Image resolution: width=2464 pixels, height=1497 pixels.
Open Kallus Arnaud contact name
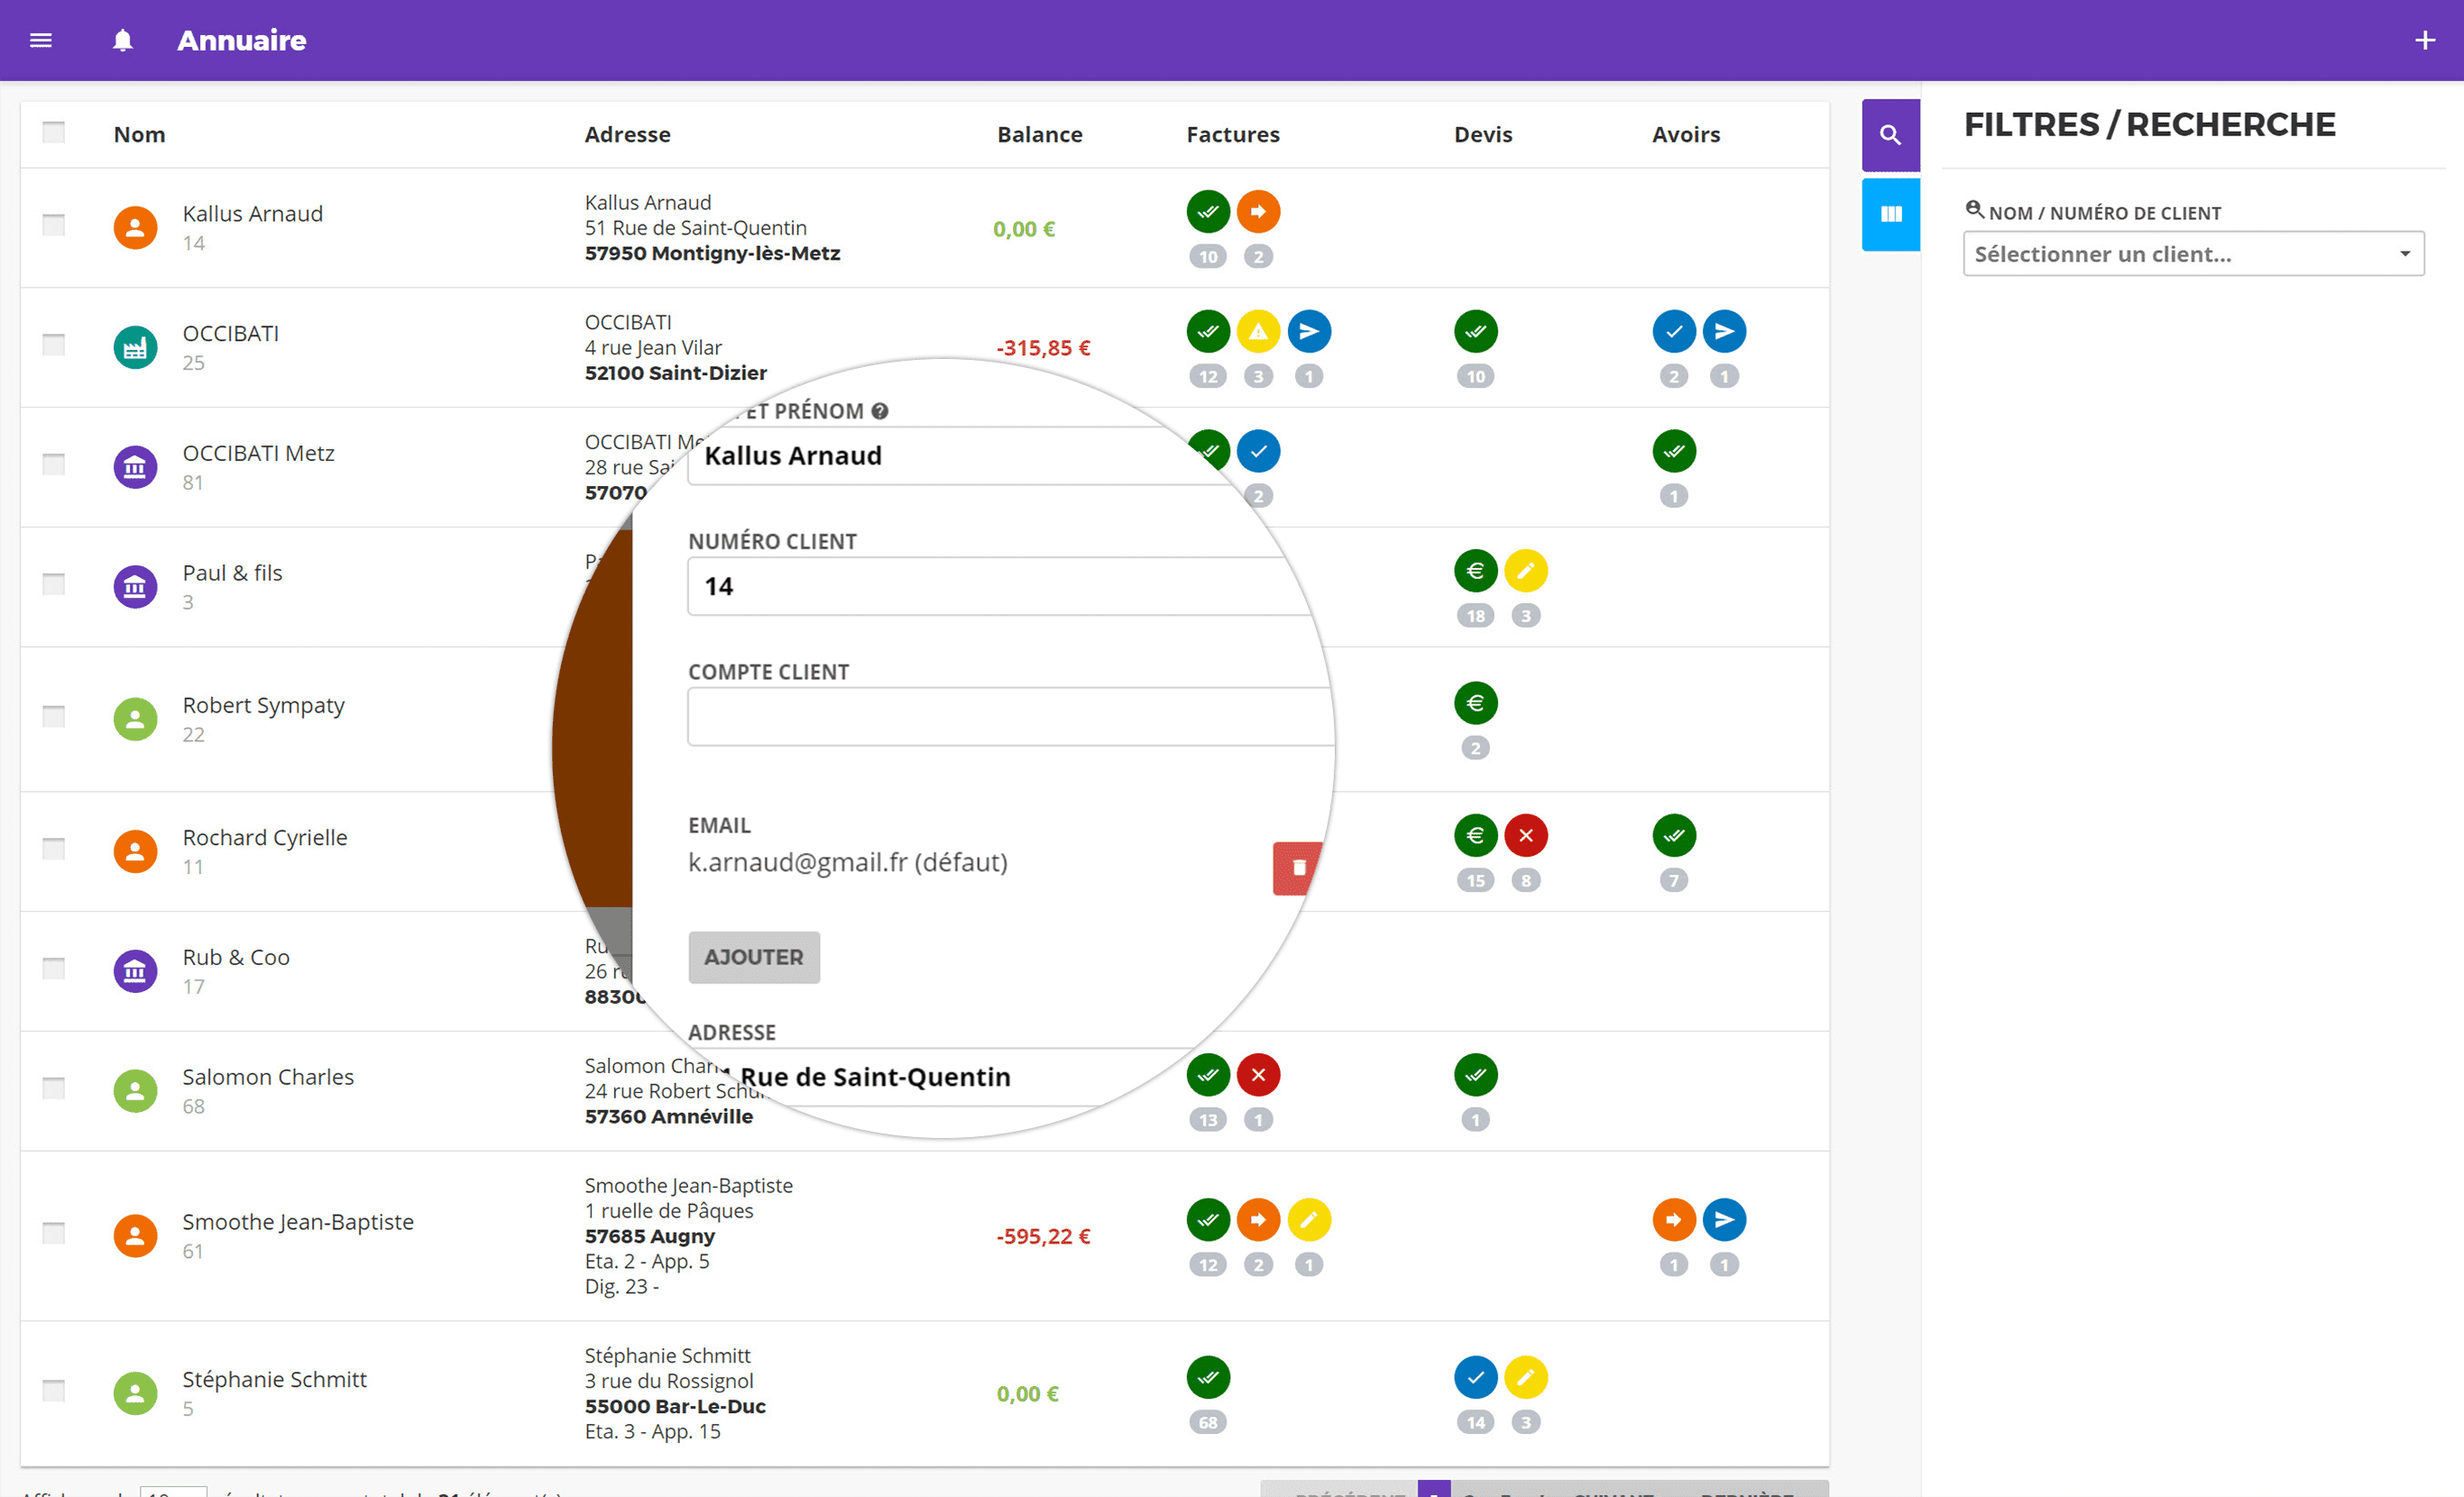(252, 214)
